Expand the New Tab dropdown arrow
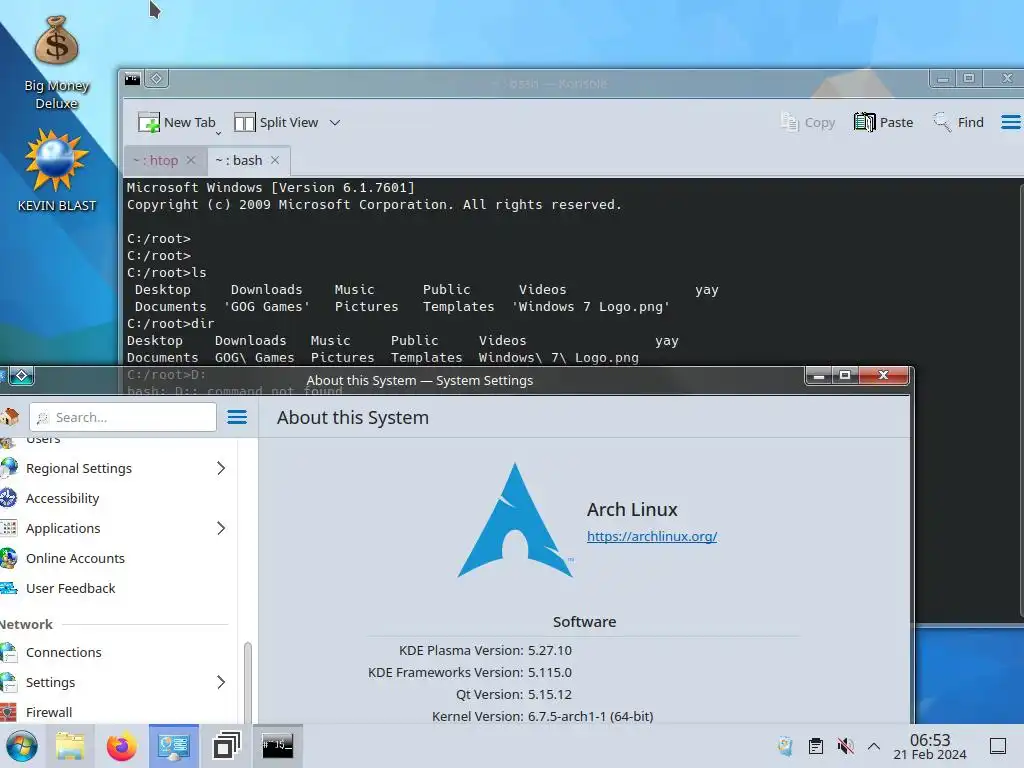The height and width of the screenshot is (768, 1024). click(219, 132)
